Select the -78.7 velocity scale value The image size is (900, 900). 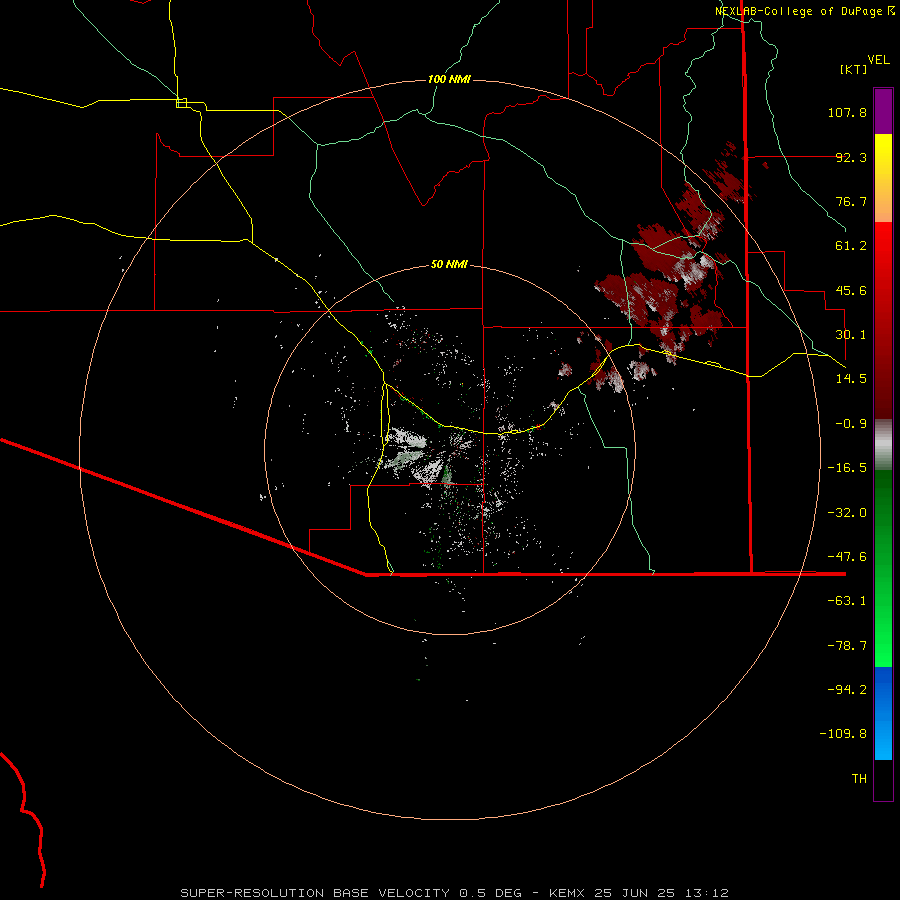[x=847, y=646]
